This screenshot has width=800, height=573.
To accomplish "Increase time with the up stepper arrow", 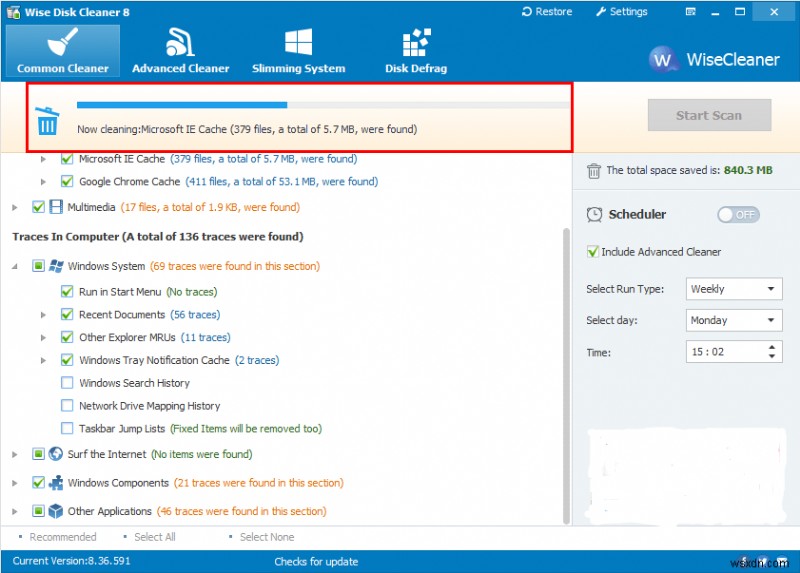I will coord(772,347).
